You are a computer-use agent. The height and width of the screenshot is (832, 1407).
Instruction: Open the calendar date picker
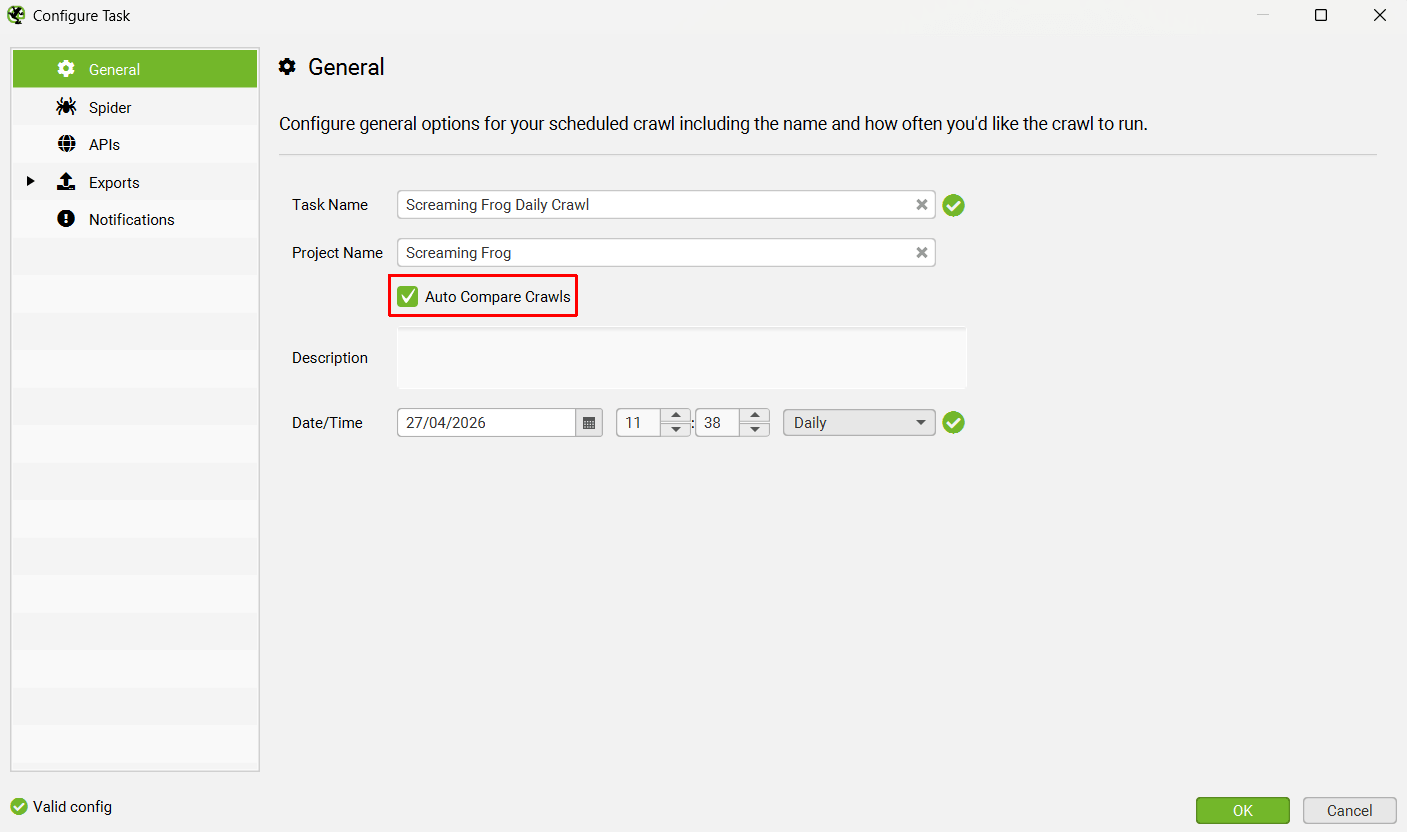(x=589, y=423)
